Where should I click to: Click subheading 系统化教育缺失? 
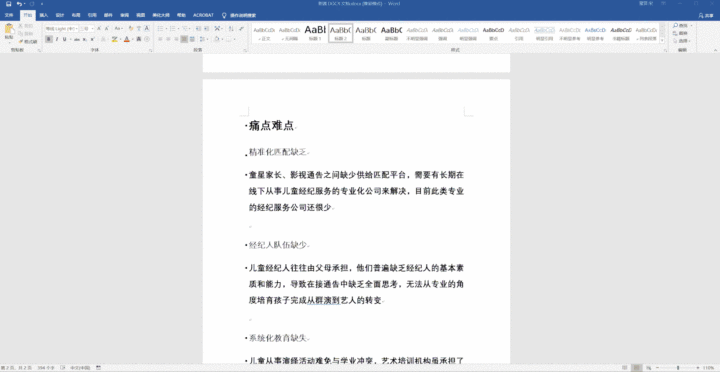pos(277,338)
